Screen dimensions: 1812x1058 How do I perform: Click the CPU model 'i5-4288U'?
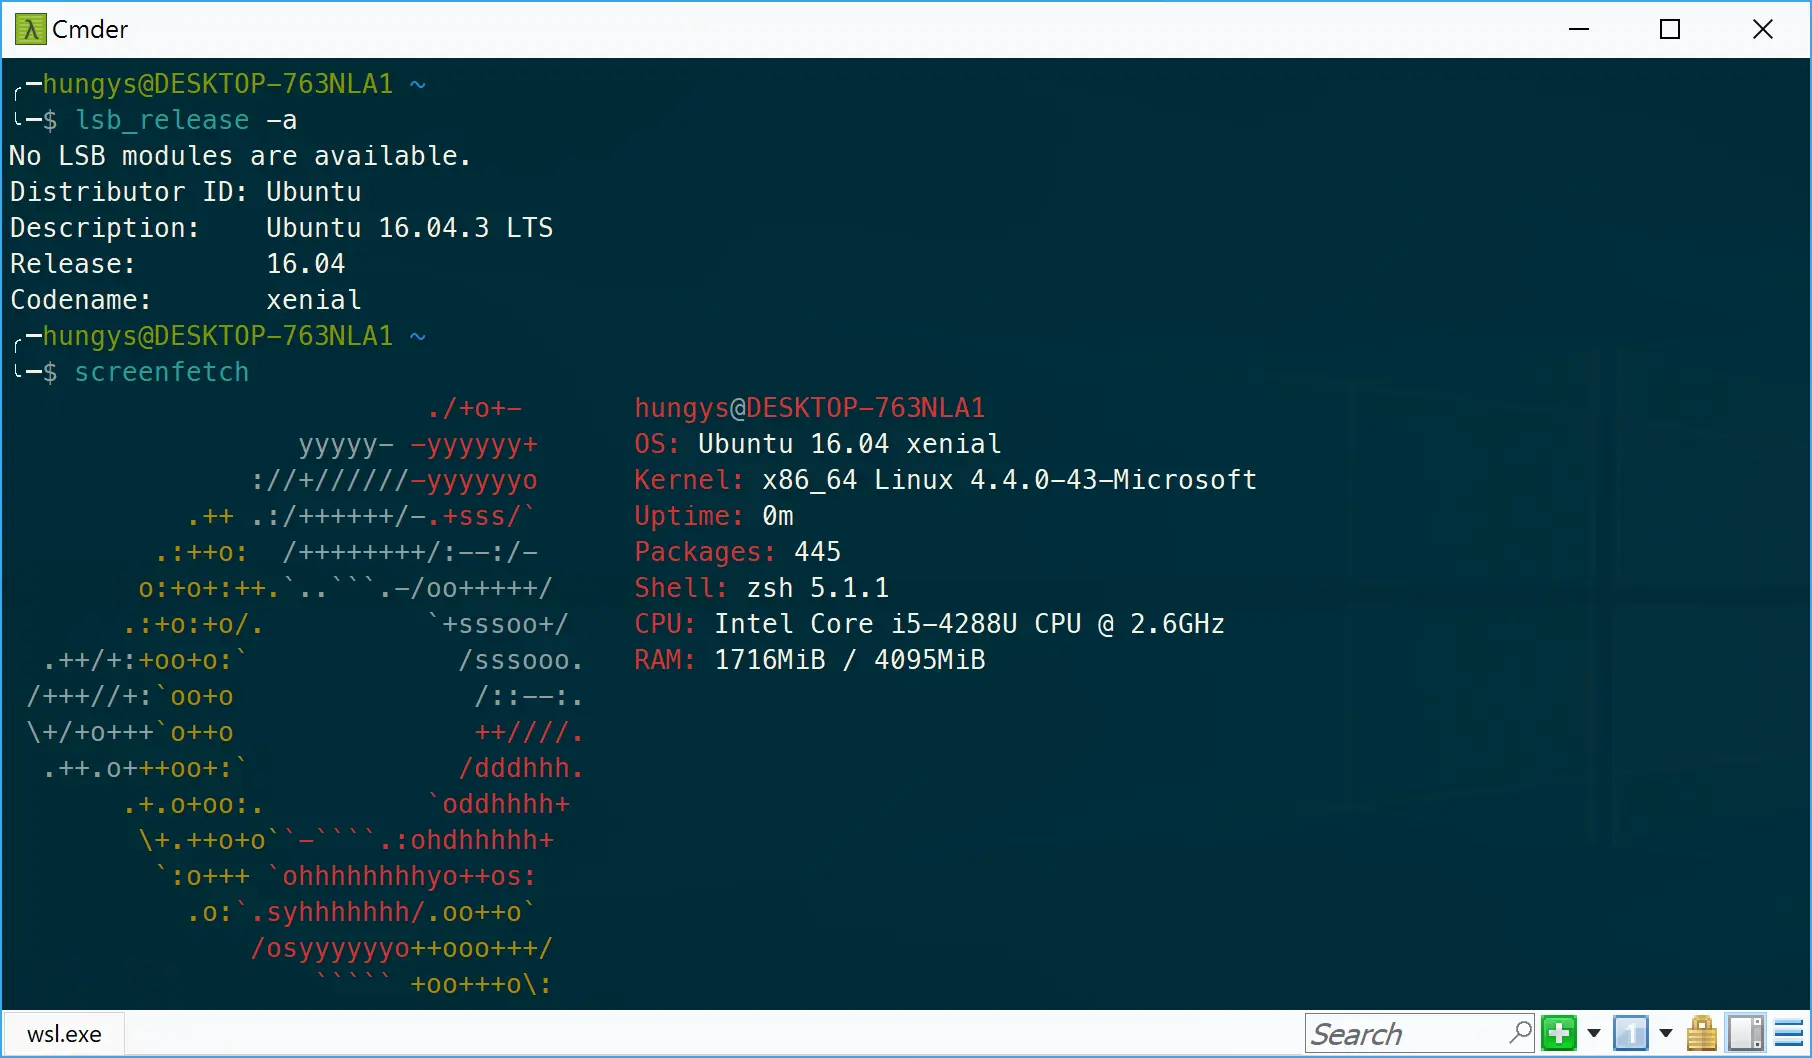pyautogui.click(x=954, y=624)
